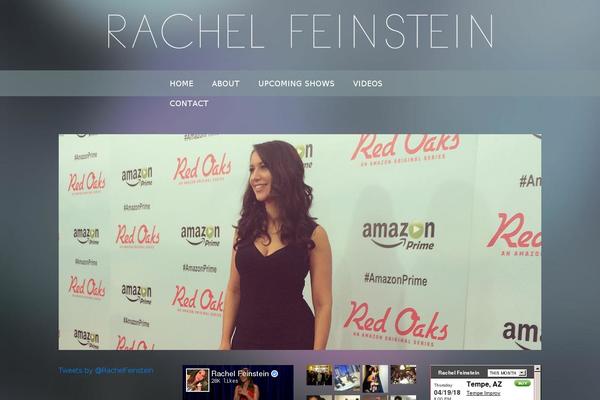Click the green BUY button for Tempe show
The image size is (600, 400).
(x=522, y=383)
